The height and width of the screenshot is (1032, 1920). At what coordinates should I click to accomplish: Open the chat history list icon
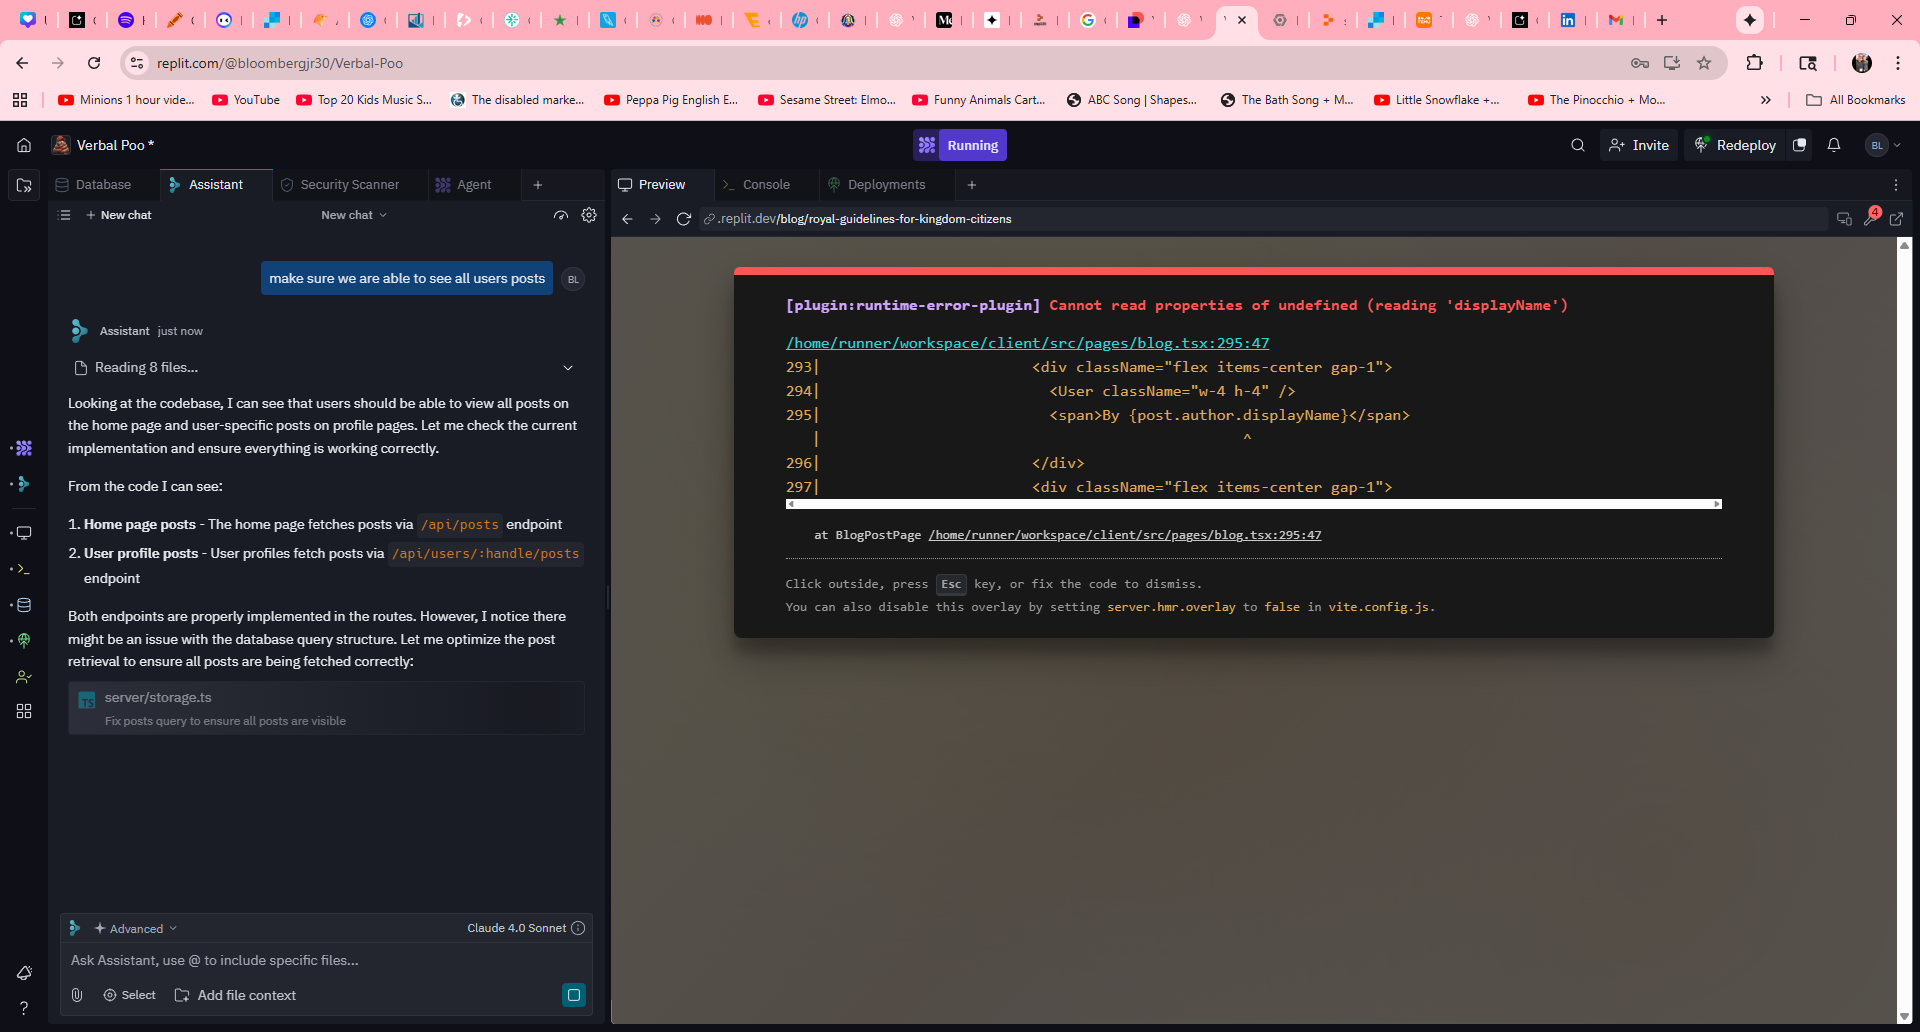pyautogui.click(x=65, y=215)
